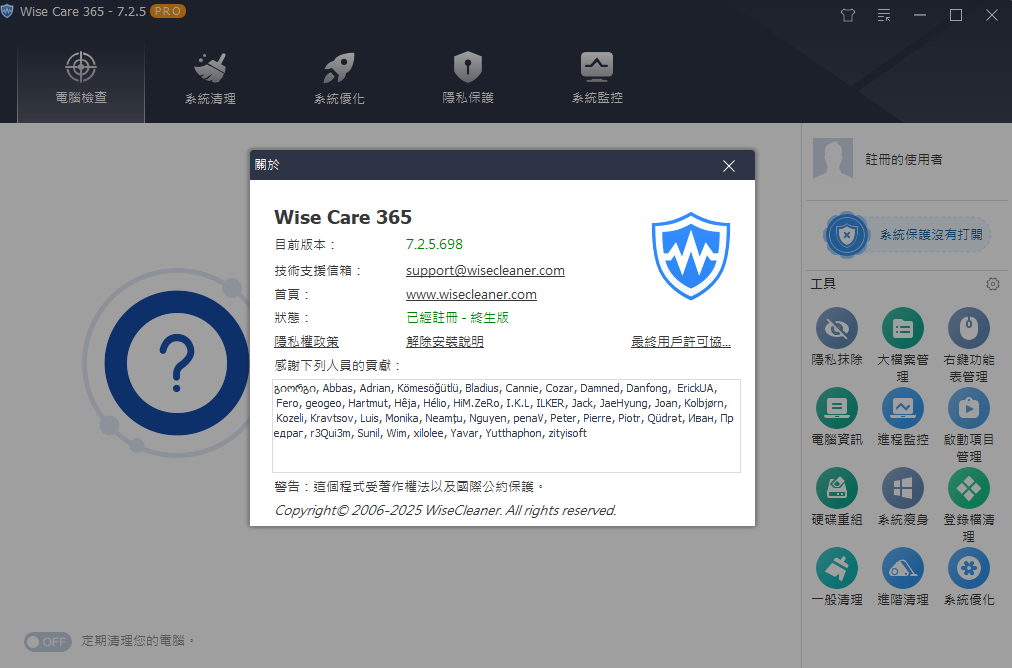
Task: Launch the 大檔案管理 big files manager tool
Action: point(902,345)
